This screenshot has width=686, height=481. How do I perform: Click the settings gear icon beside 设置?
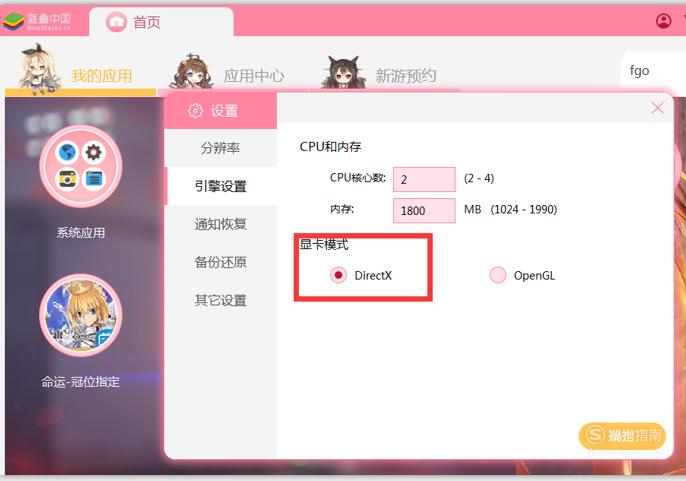[x=195, y=111]
